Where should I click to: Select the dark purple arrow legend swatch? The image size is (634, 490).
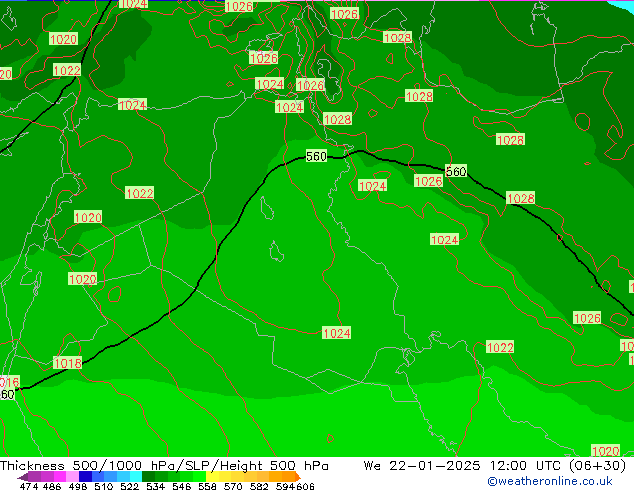[x=23, y=477]
